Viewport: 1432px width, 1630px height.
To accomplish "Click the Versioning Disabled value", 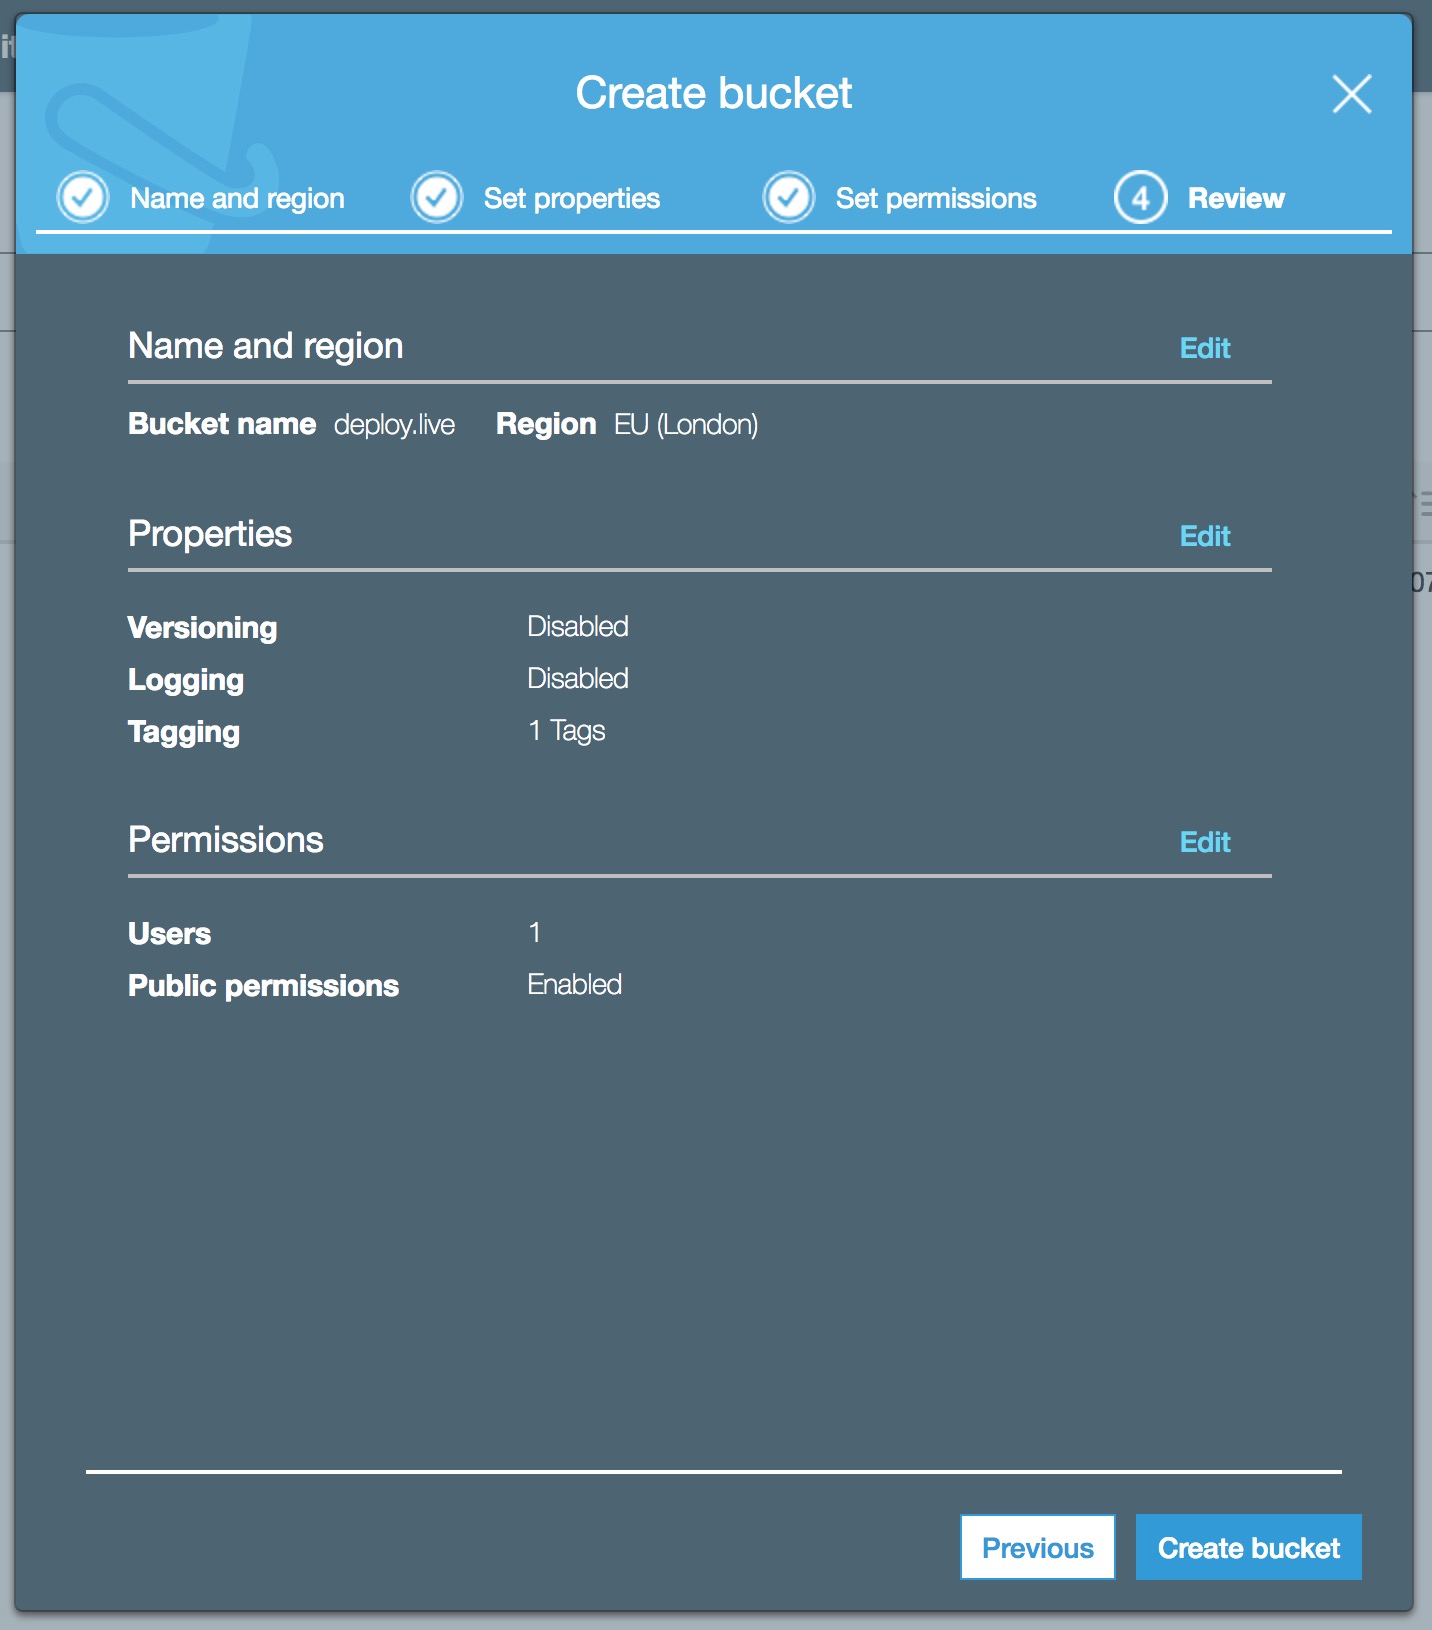I will [578, 627].
